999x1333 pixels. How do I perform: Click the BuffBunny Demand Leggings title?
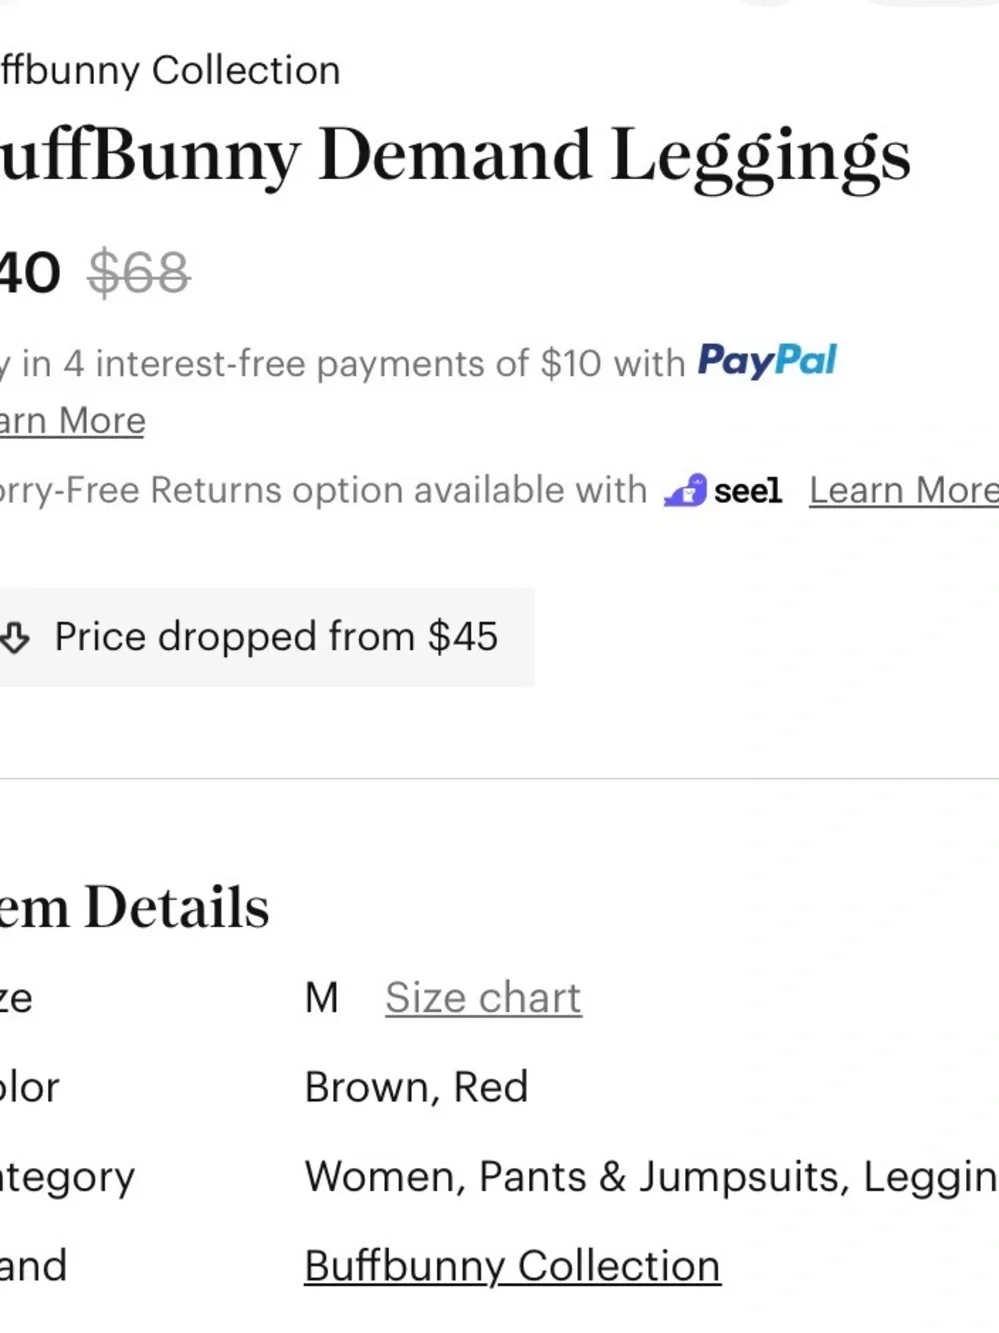coord(455,156)
